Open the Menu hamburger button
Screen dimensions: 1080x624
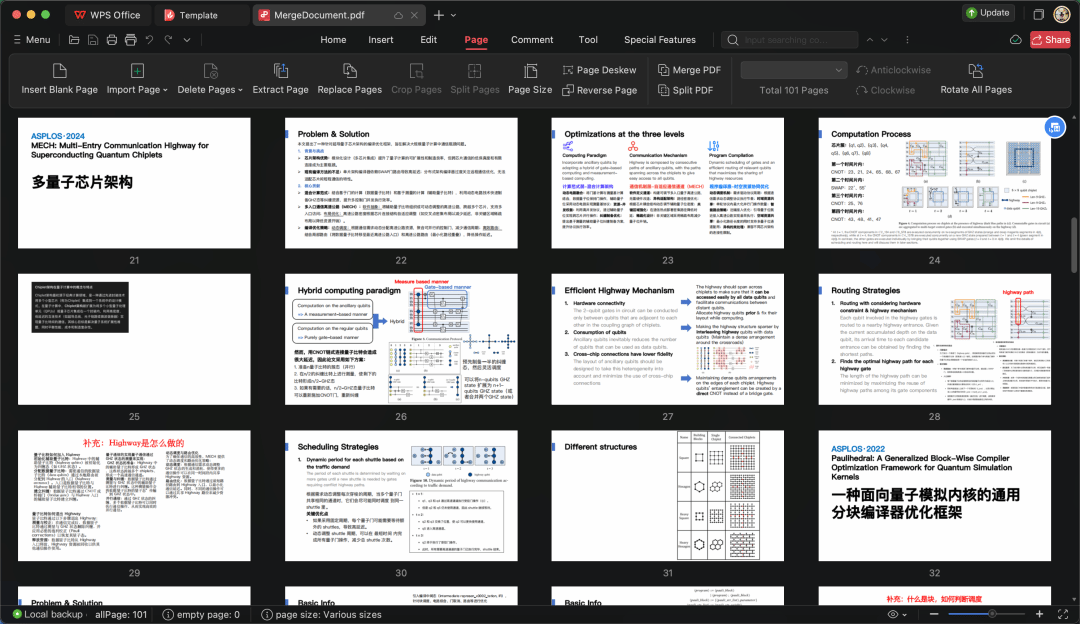[32, 40]
